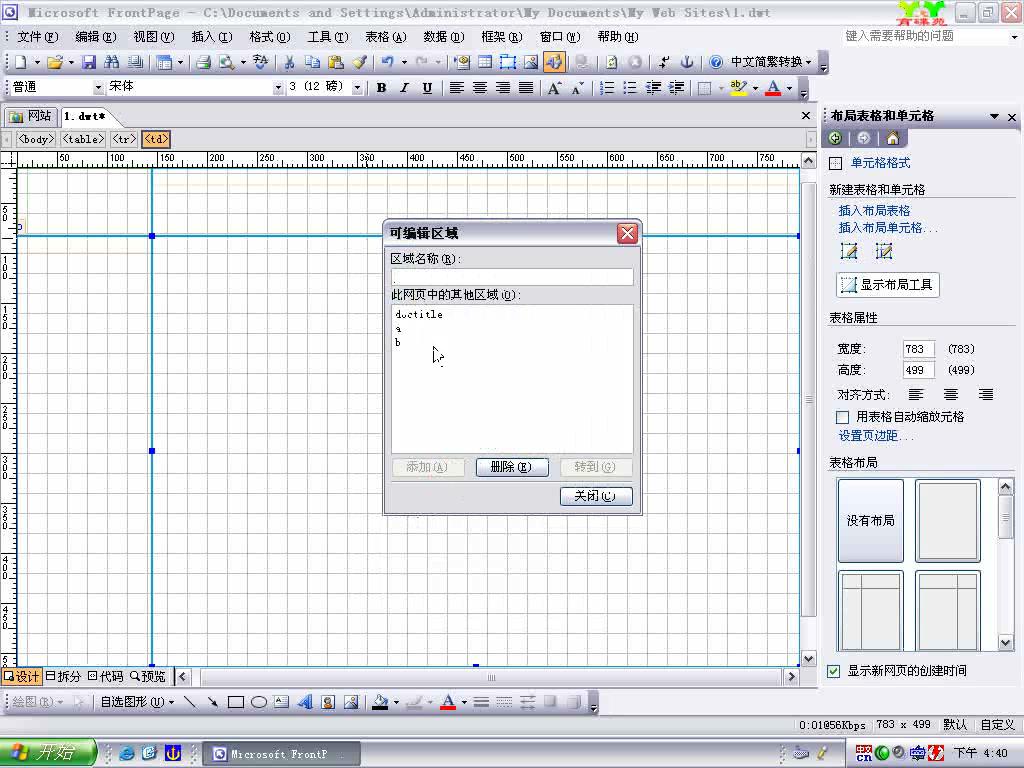The image size is (1024, 768).
Task: Click the Draw layout table icon
Action: pos(849,251)
